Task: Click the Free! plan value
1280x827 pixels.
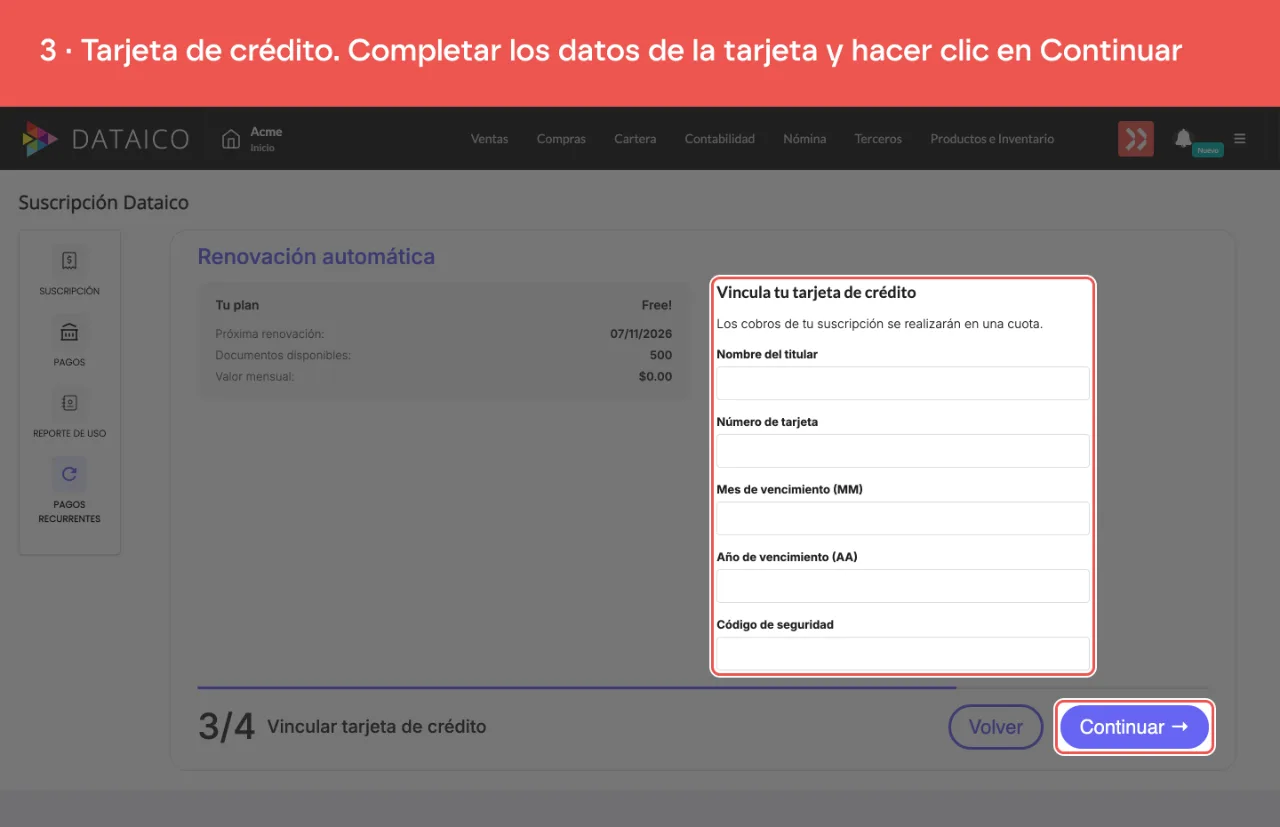Action: click(657, 305)
